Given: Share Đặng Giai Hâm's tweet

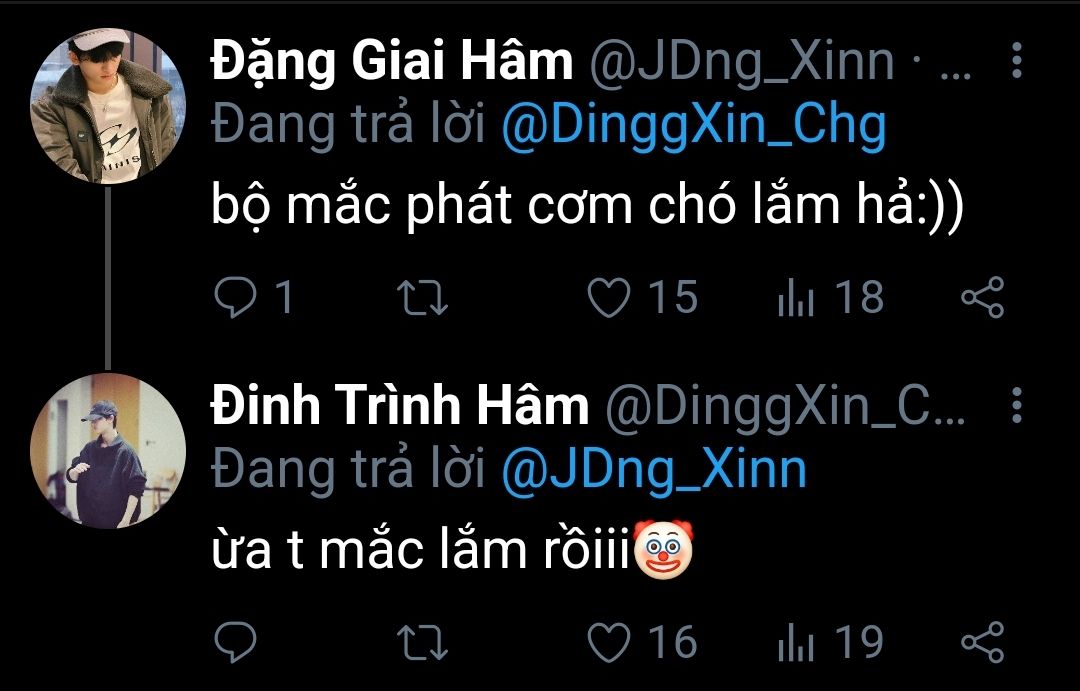Looking at the screenshot, I should point(981,298).
